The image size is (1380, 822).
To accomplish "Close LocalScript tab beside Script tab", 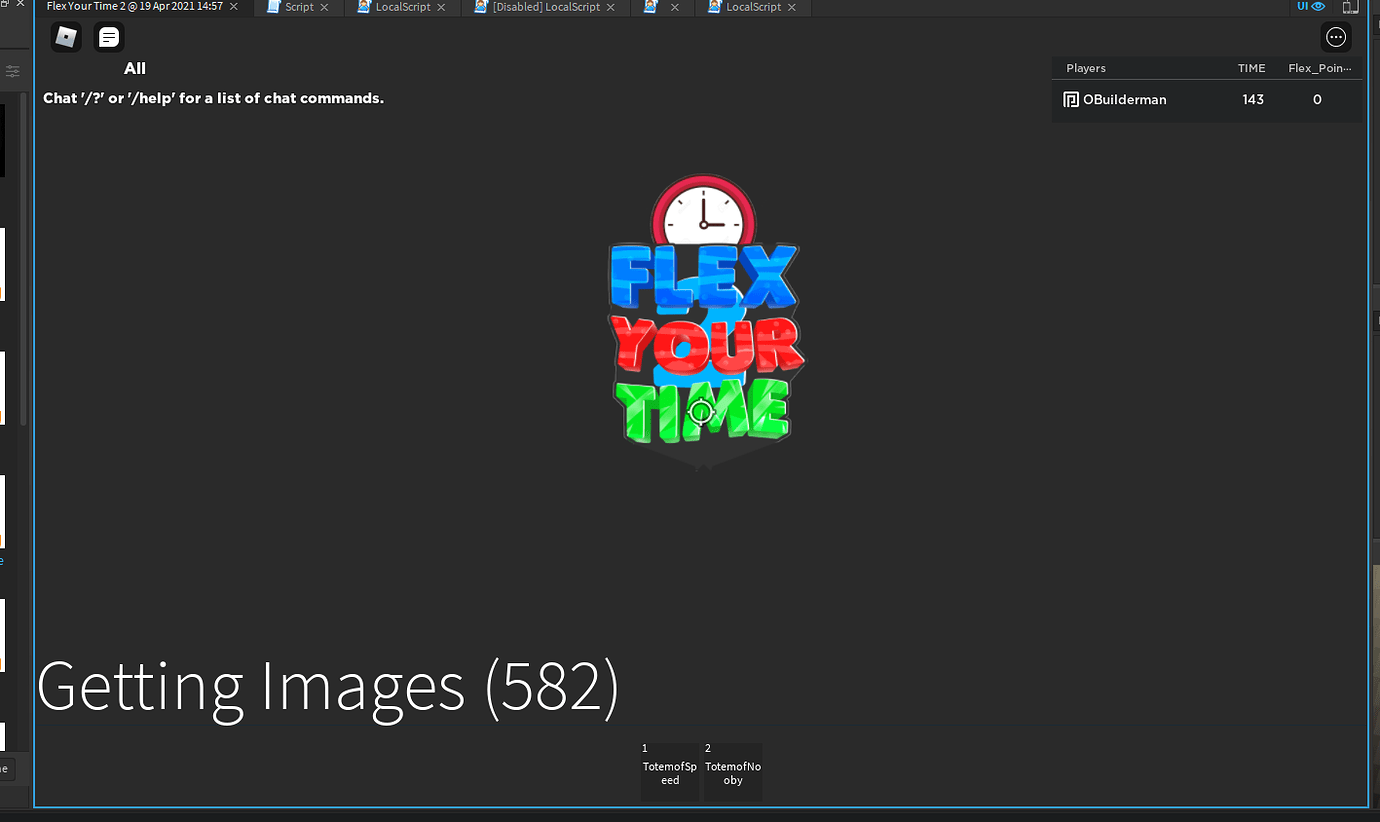I will coord(441,7).
